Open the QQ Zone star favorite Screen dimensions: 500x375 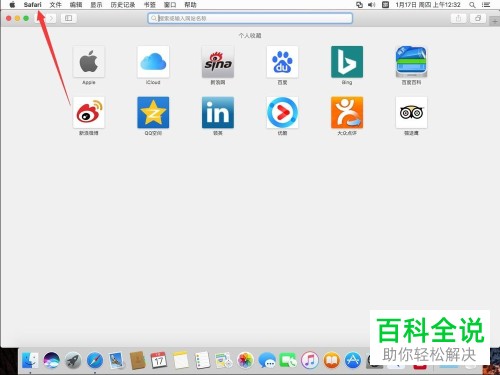point(153,112)
